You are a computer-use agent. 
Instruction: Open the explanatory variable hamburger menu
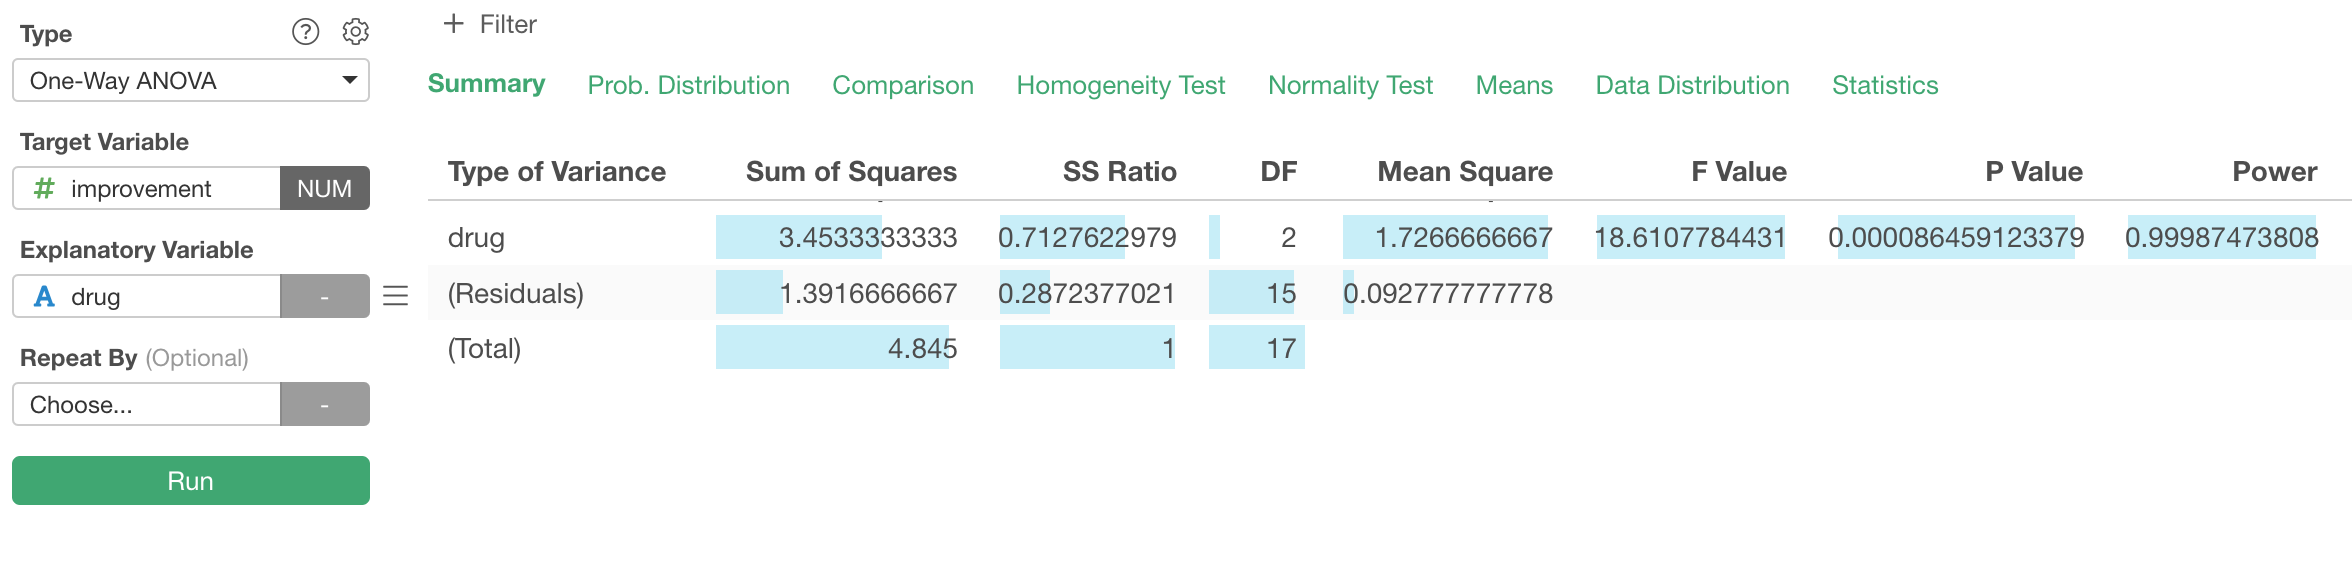(396, 296)
